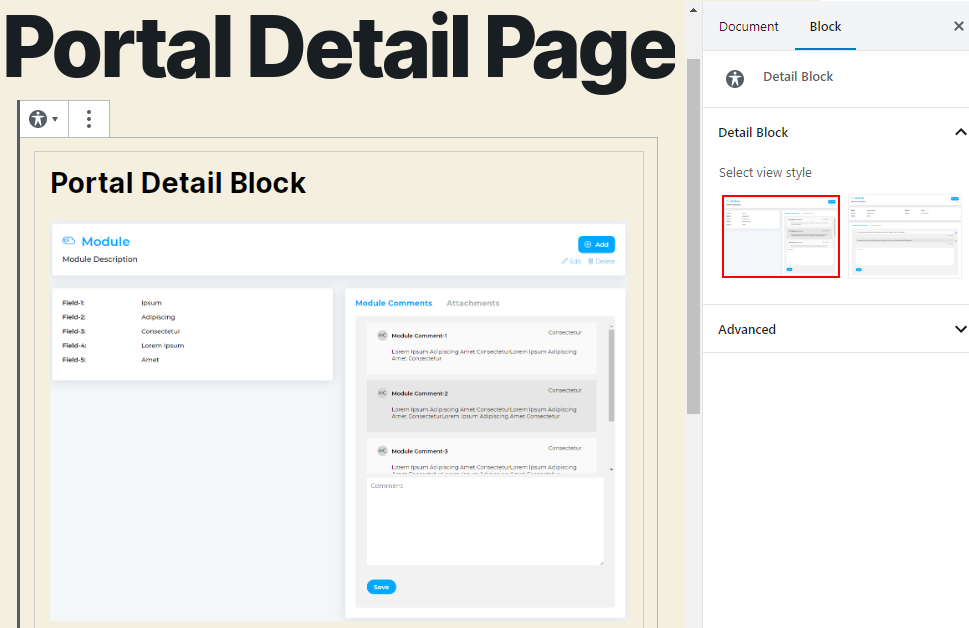Viewport: 969px width, 628px height.
Task: Select the first two-column view style thumbnail
Action: [781, 236]
